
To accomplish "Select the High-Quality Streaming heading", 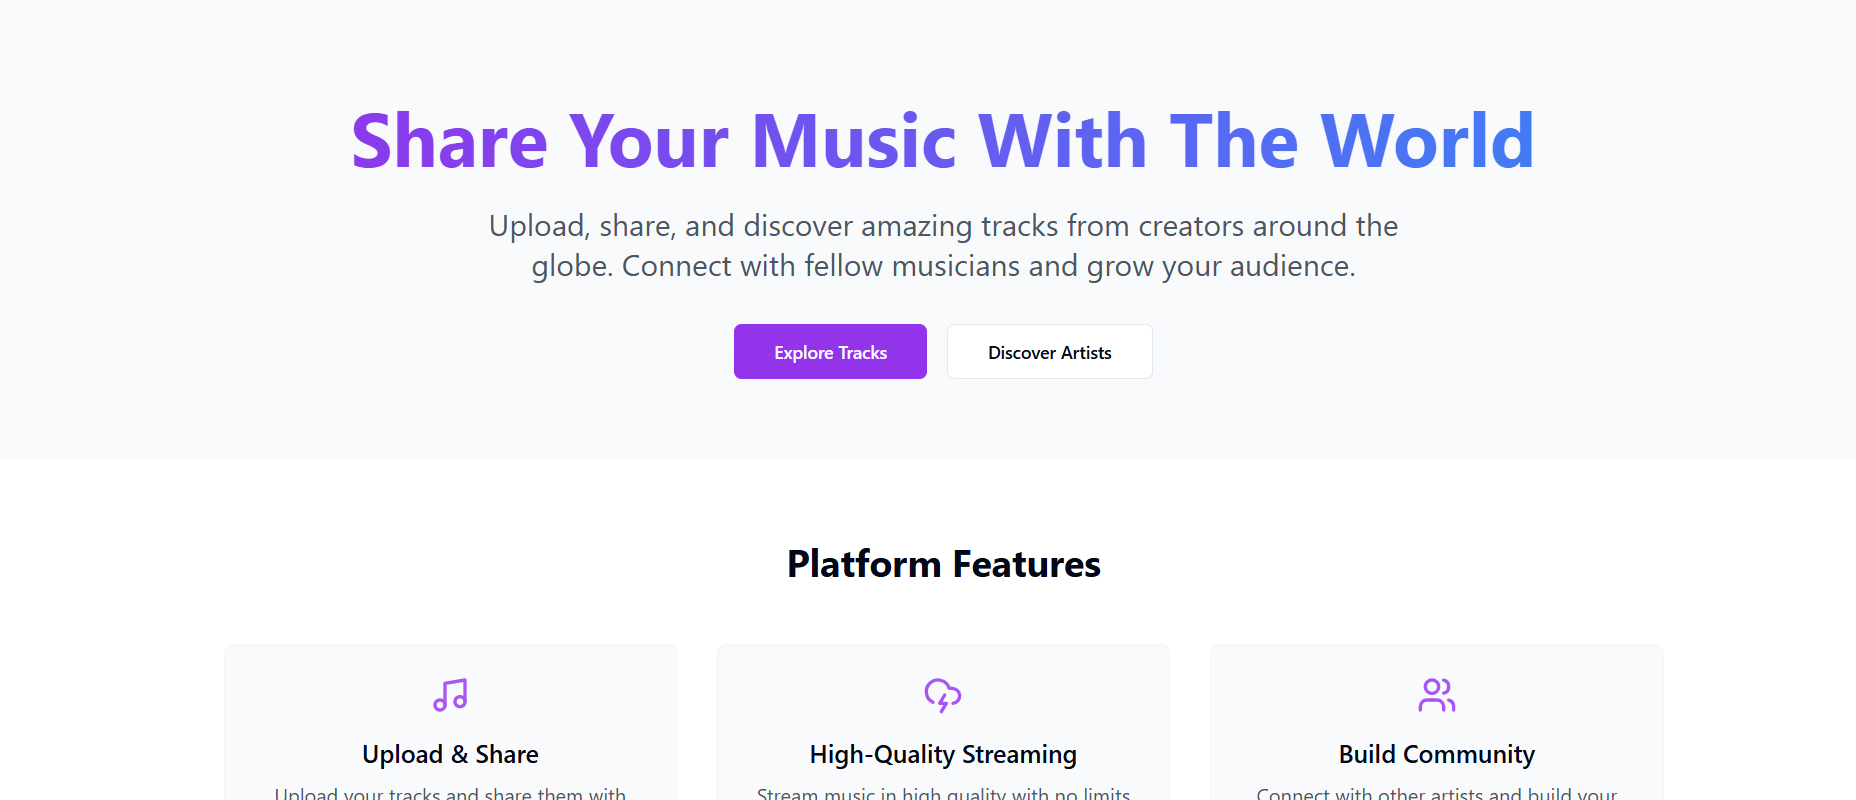I will tap(942, 754).
